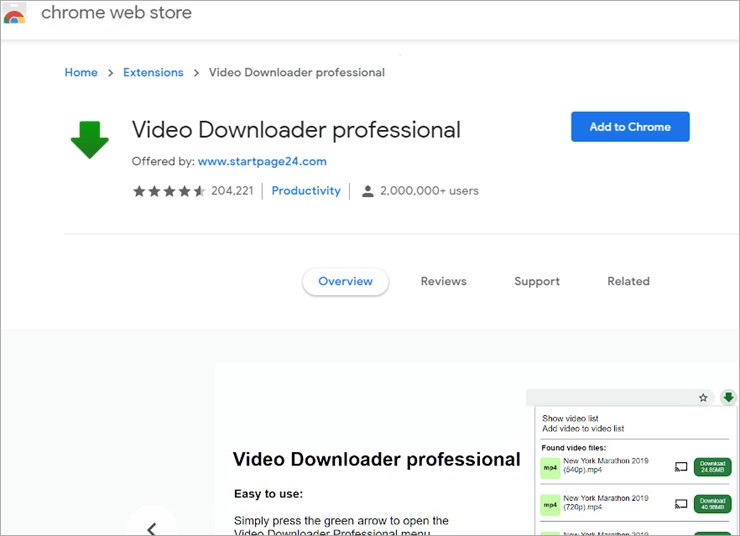740x536 pixels.
Task: Click the cast icon for 720p video
Action: (681, 504)
